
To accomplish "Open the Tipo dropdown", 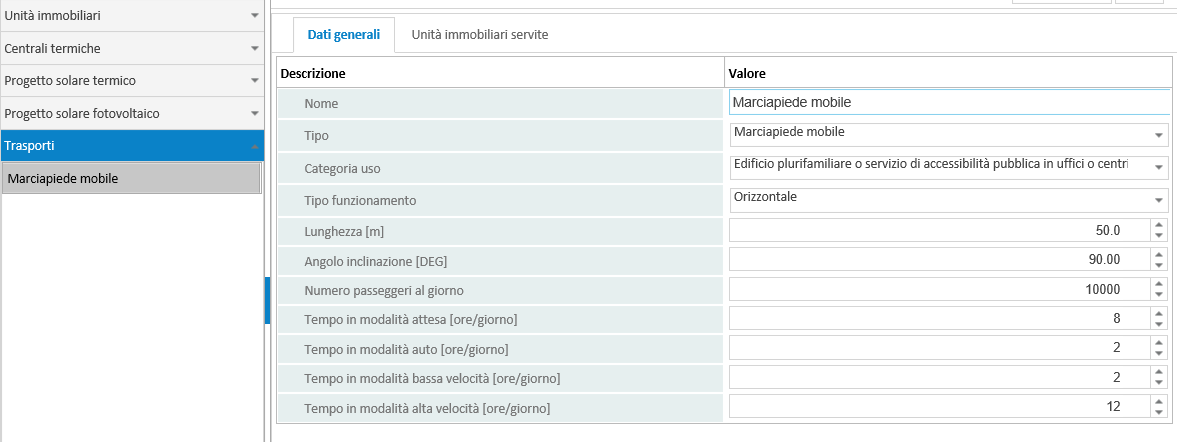I will click(x=949, y=134).
